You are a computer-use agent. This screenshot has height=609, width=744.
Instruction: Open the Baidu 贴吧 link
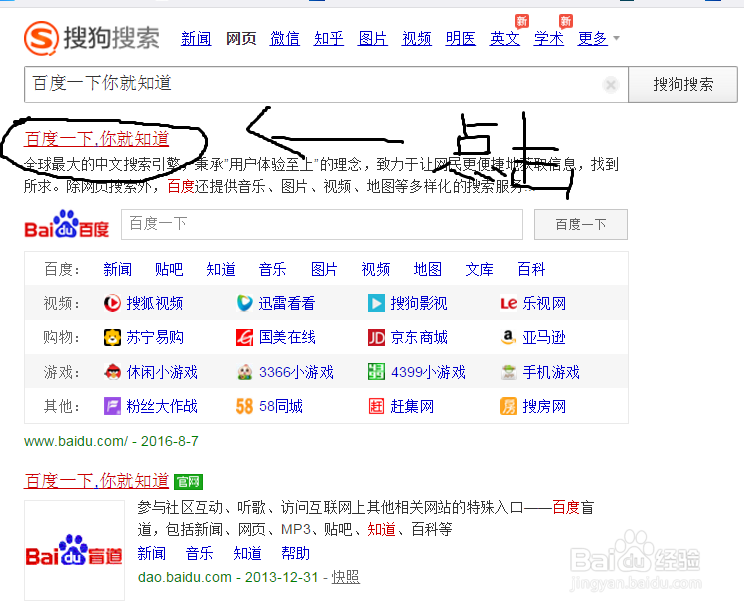point(169,269)
